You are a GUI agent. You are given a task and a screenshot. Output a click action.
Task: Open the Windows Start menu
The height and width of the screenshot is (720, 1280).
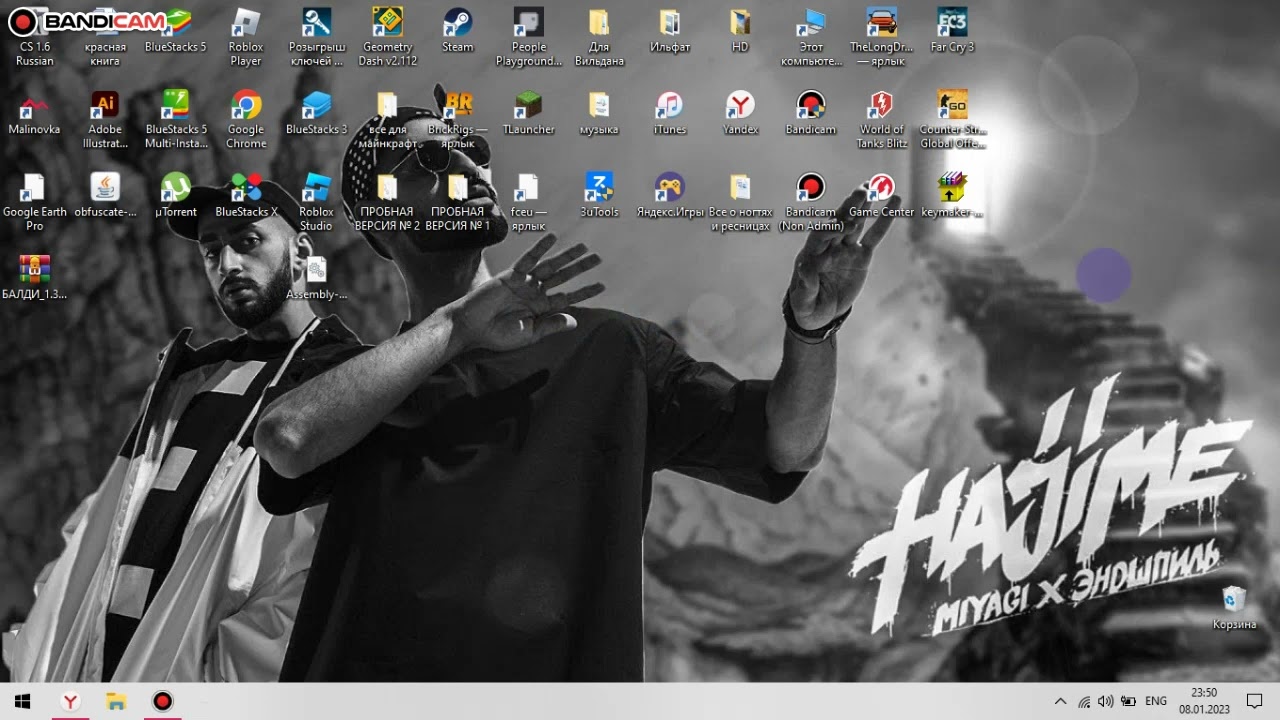click(23, 701)
